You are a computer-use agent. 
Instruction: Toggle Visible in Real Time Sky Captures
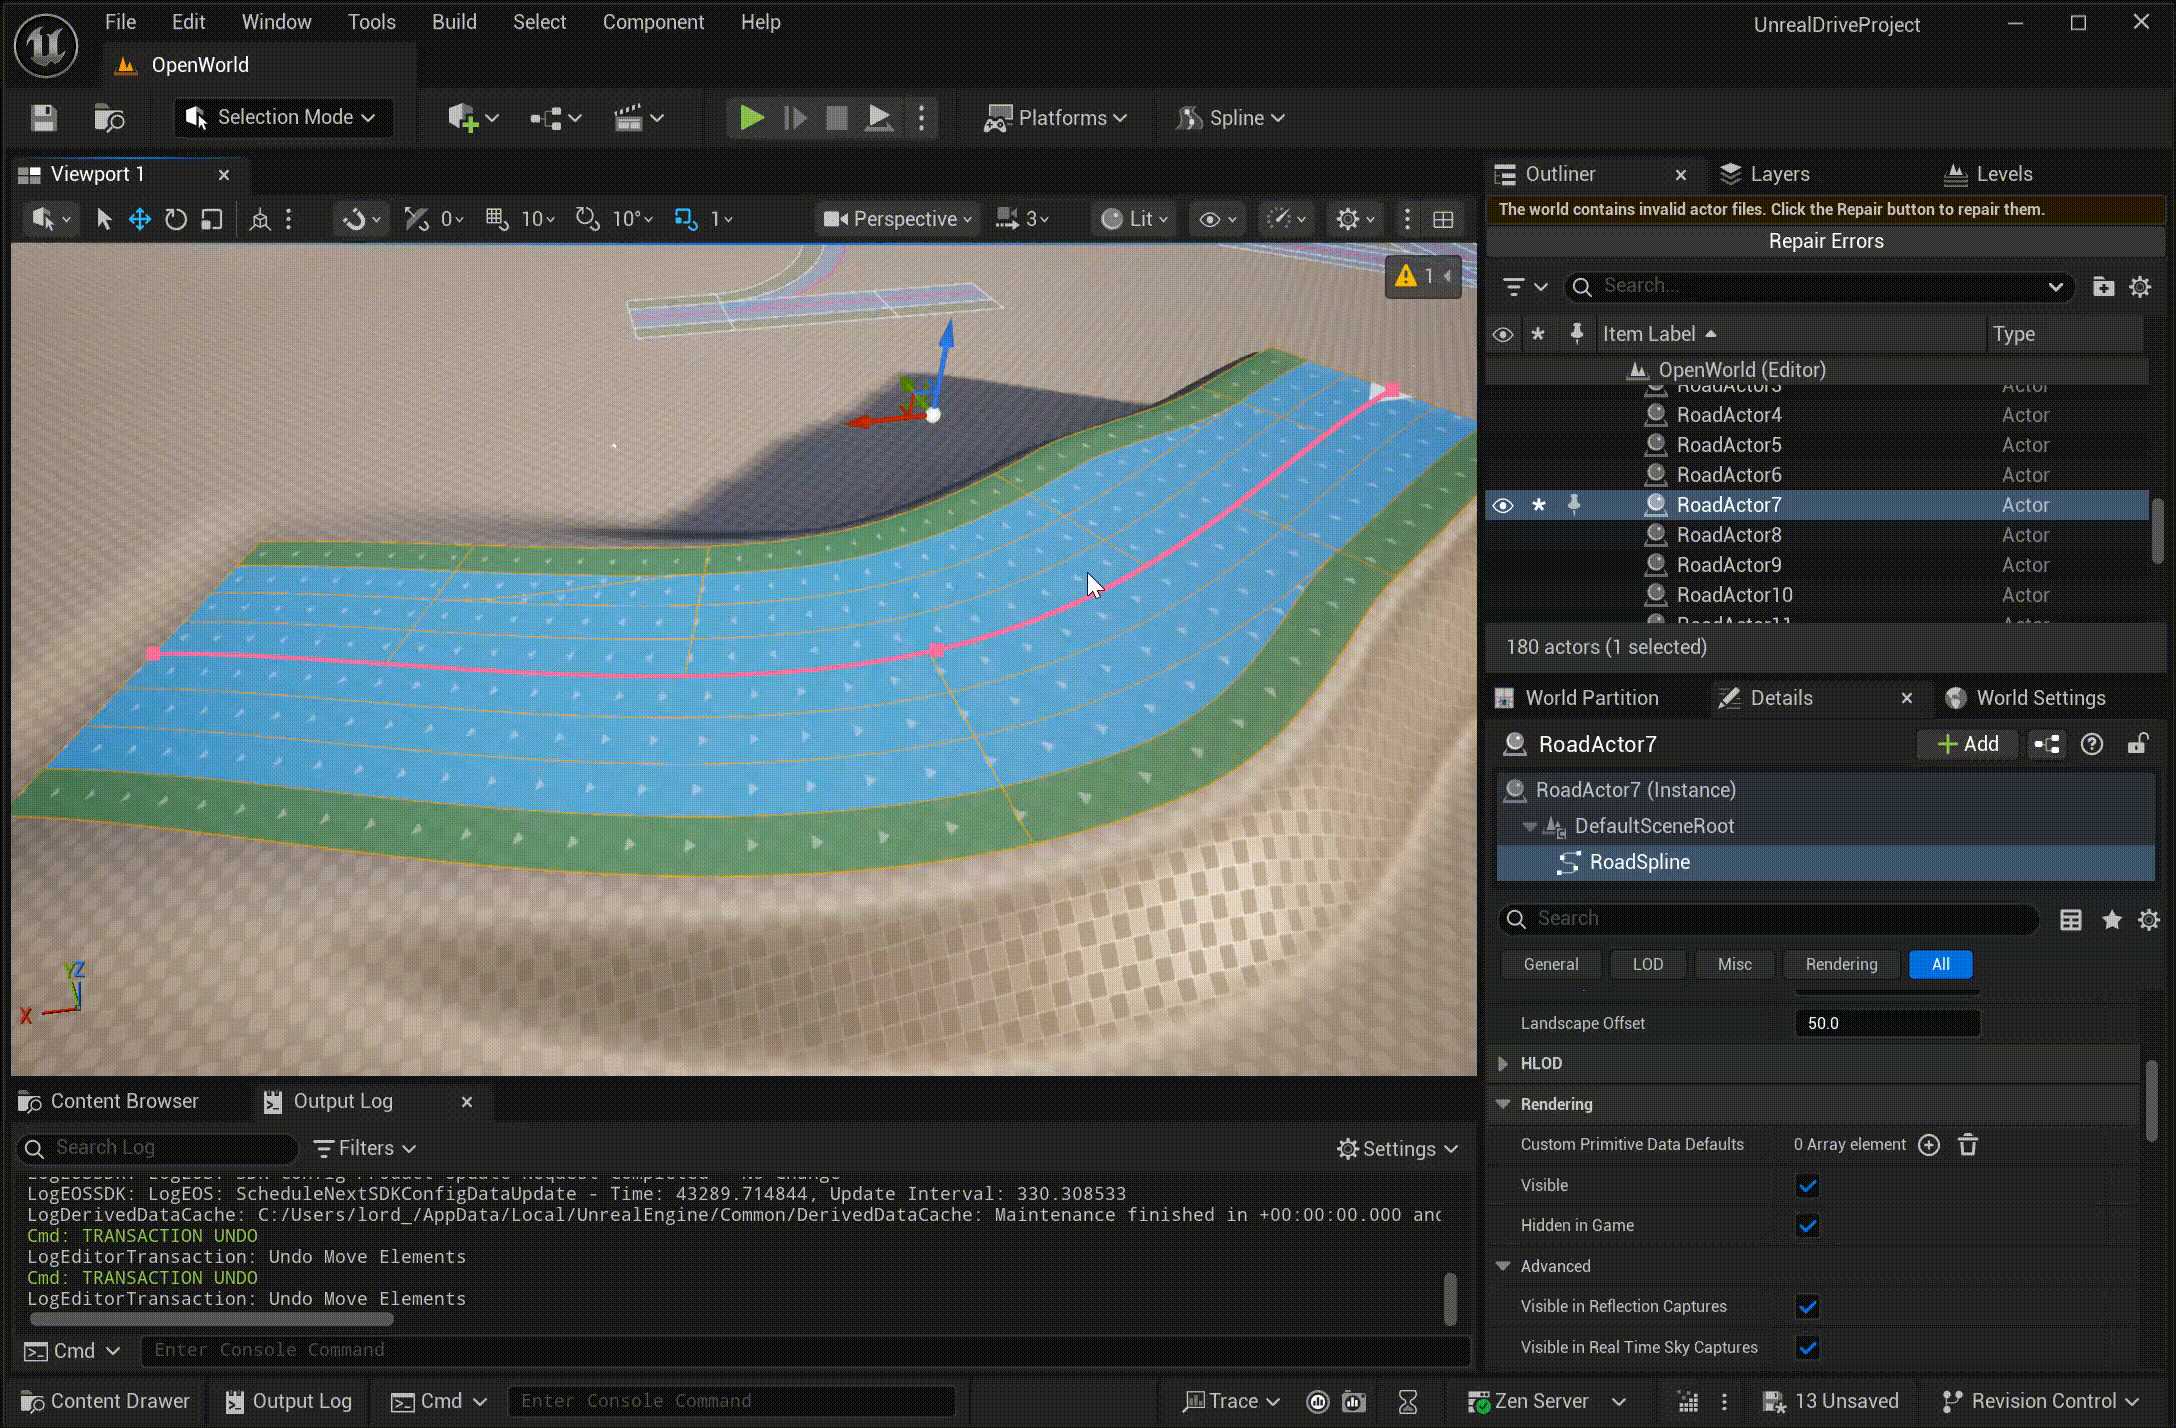coord(1807,1348)
